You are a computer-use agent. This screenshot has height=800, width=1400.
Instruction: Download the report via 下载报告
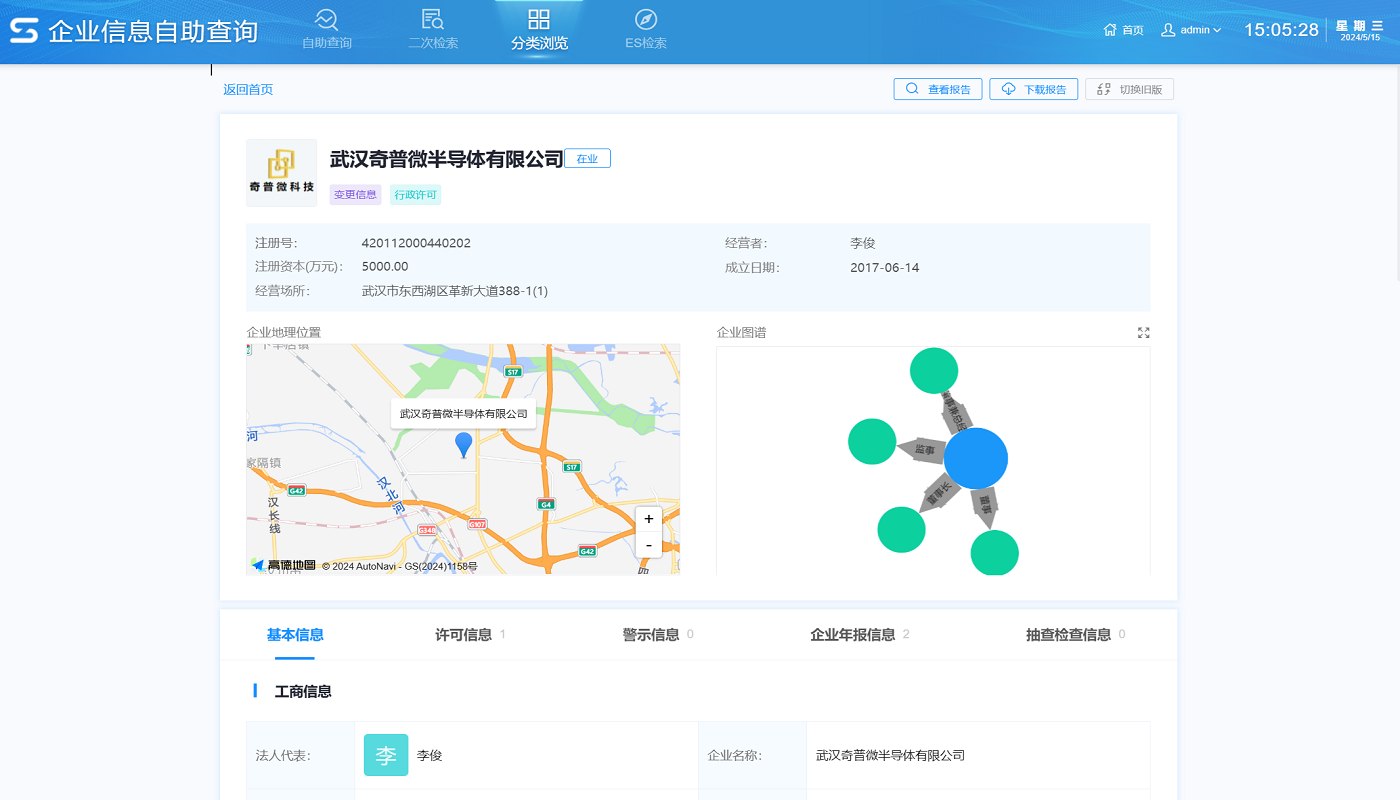click(1033, 89)
